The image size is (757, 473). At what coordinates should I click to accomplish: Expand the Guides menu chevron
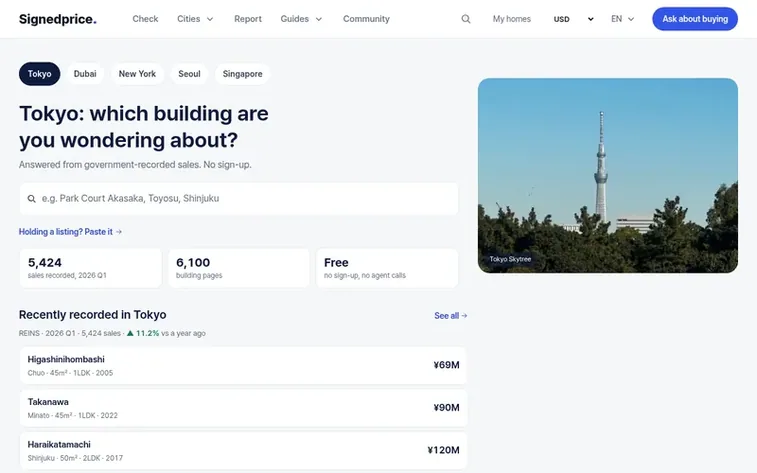319,19
